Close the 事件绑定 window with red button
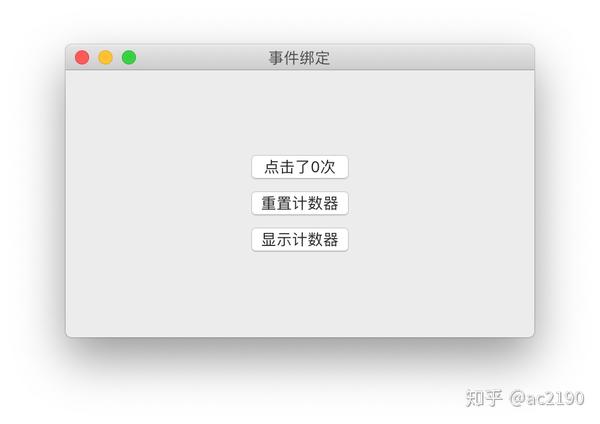Image resolution: width=600 pixels, height=424 pixels. coord(82,57)
